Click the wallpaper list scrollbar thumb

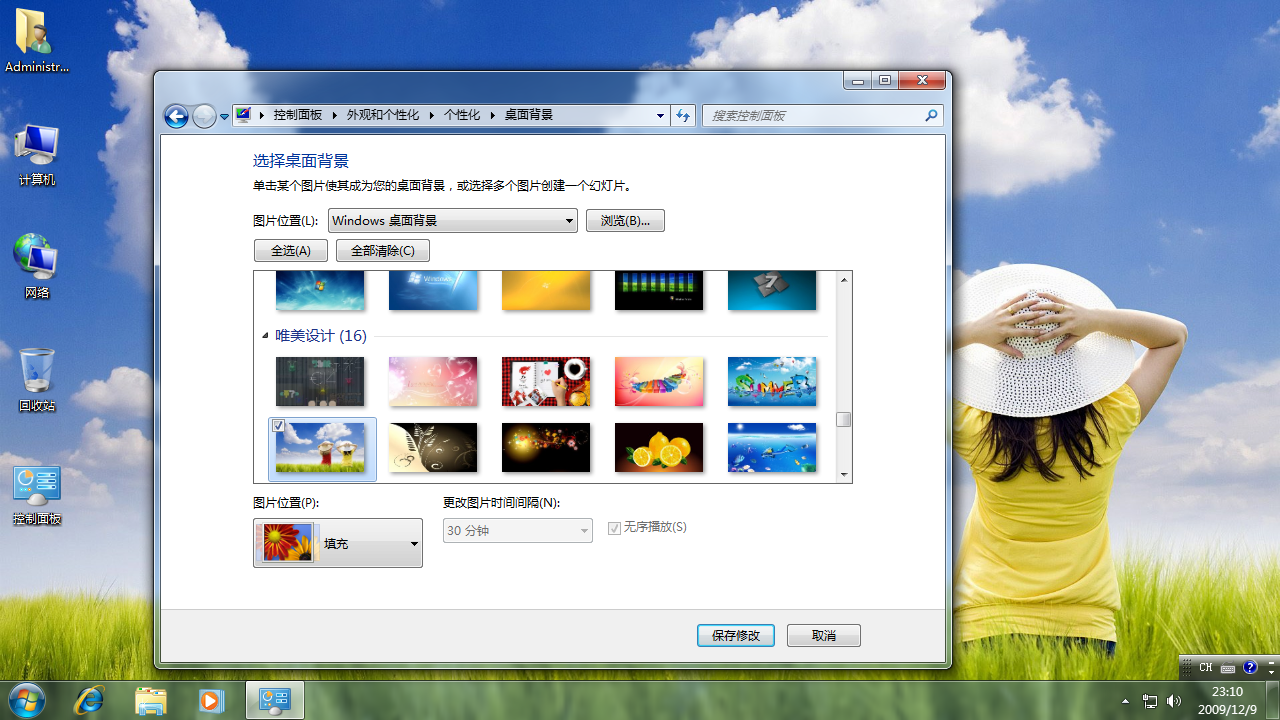[844, 420]
